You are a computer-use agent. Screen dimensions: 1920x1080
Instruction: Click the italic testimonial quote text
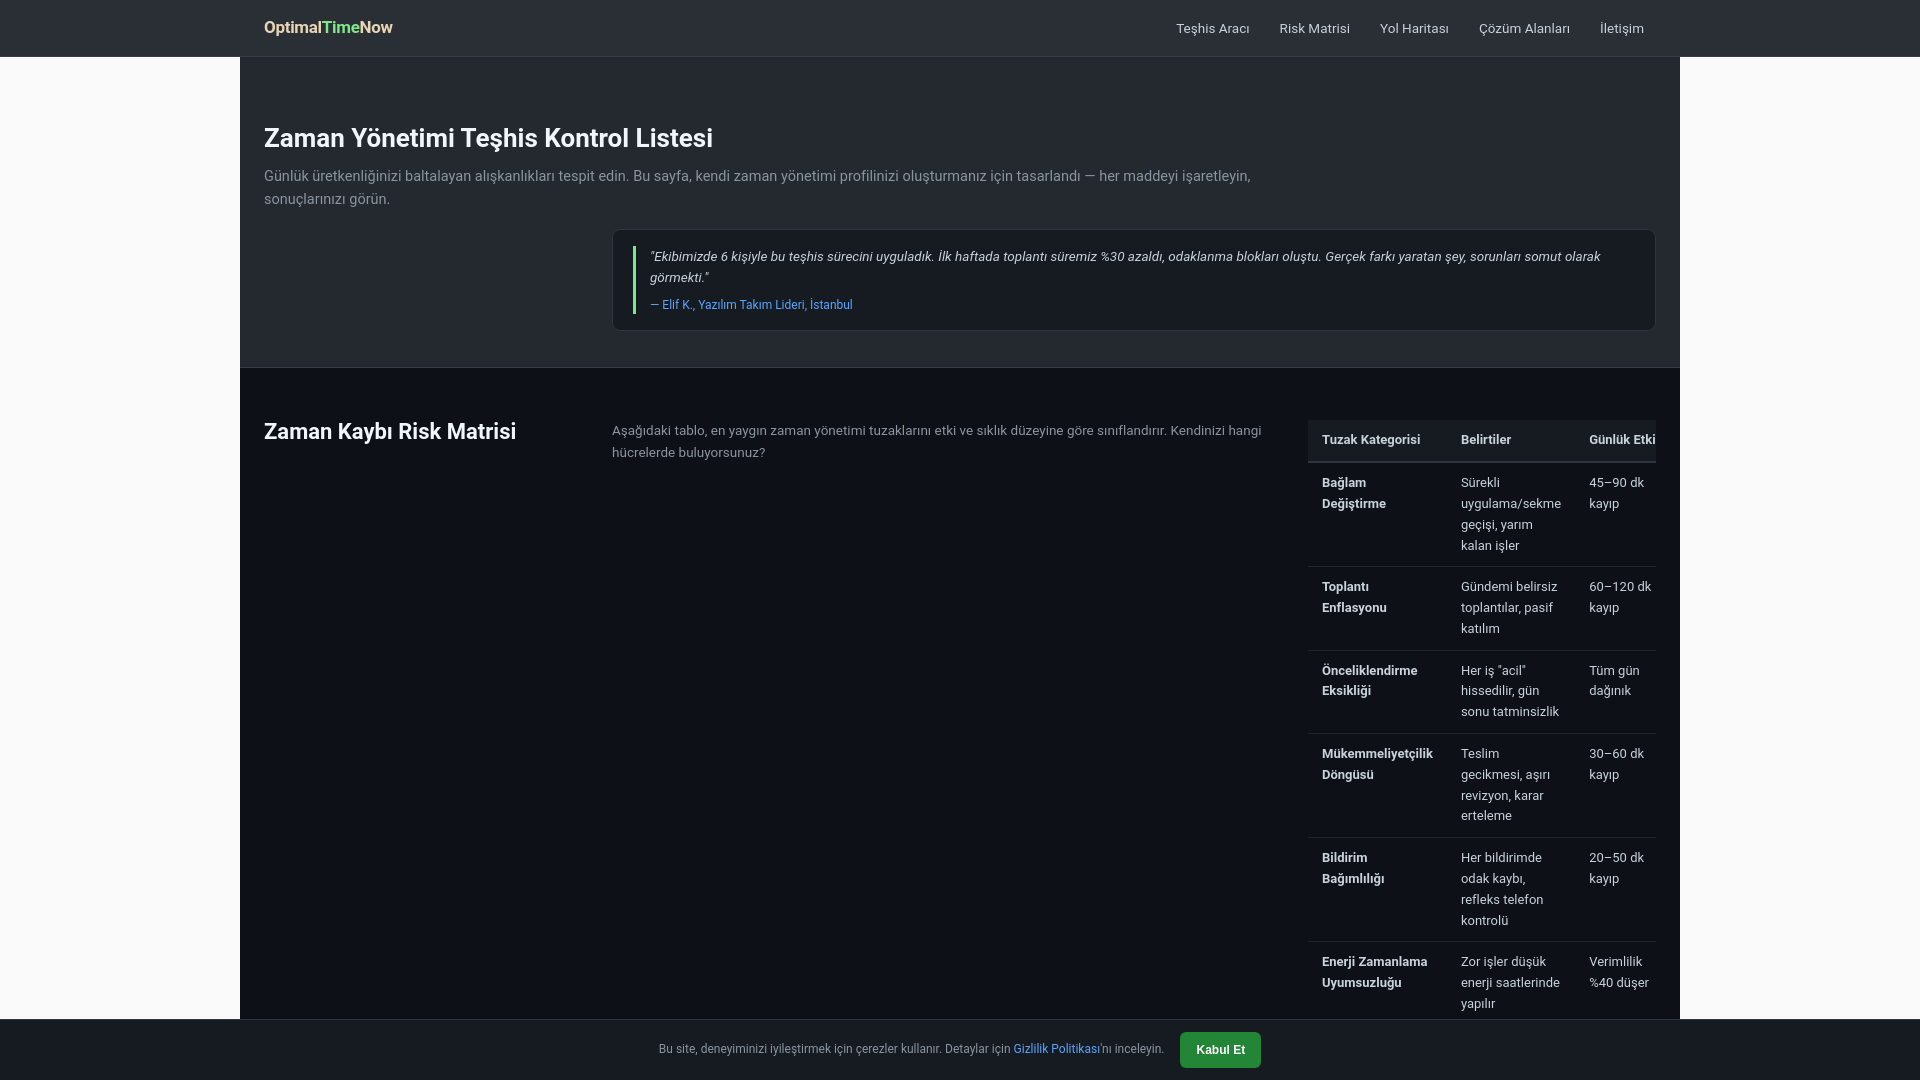1124,267
